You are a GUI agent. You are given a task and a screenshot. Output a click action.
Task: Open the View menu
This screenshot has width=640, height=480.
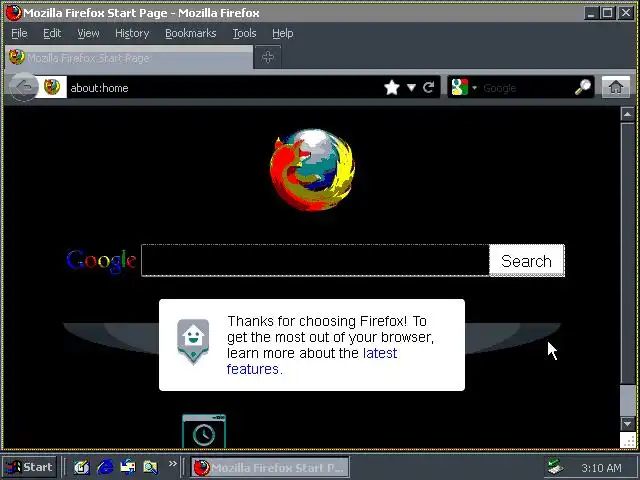(88, 33)
